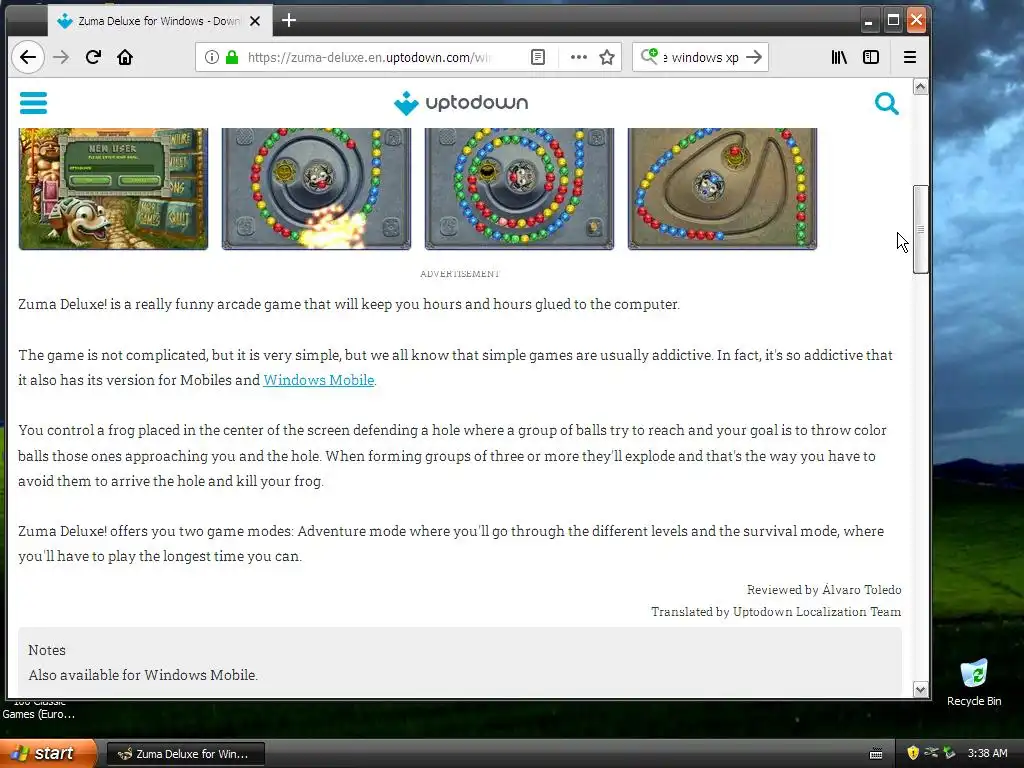The width and height of the screenshot is (1024, 768).
Task: Click the green secure connection padlock
Action: click(x=232, y=57)
